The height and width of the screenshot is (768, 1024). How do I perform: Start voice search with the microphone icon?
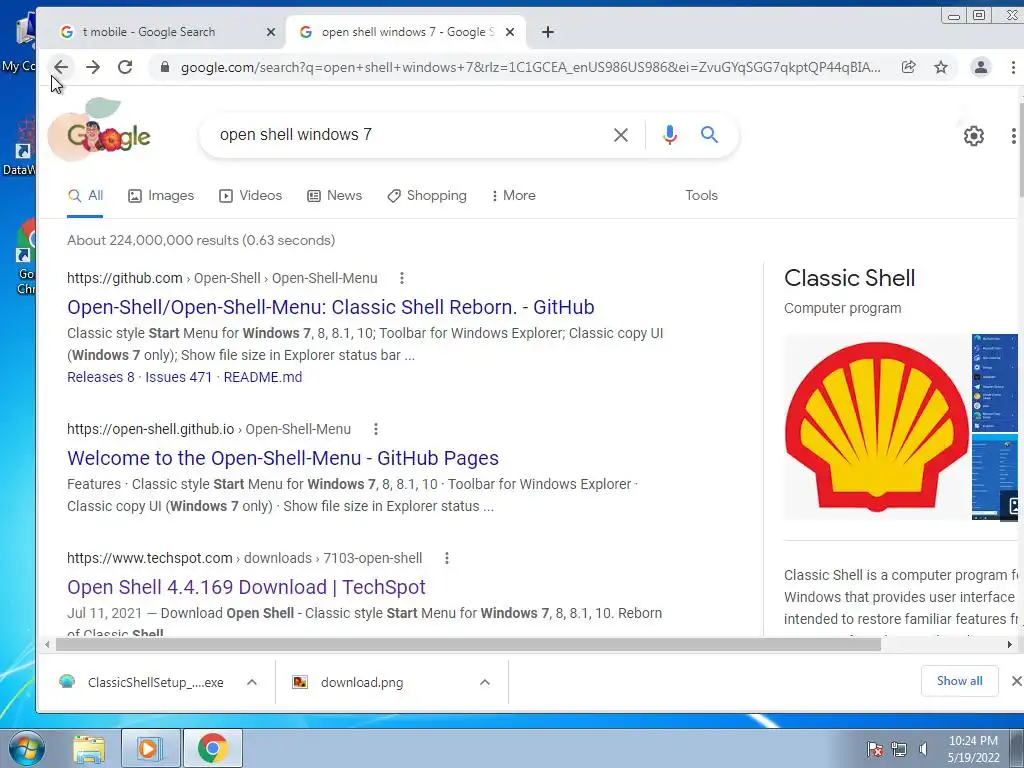[669, 135]
